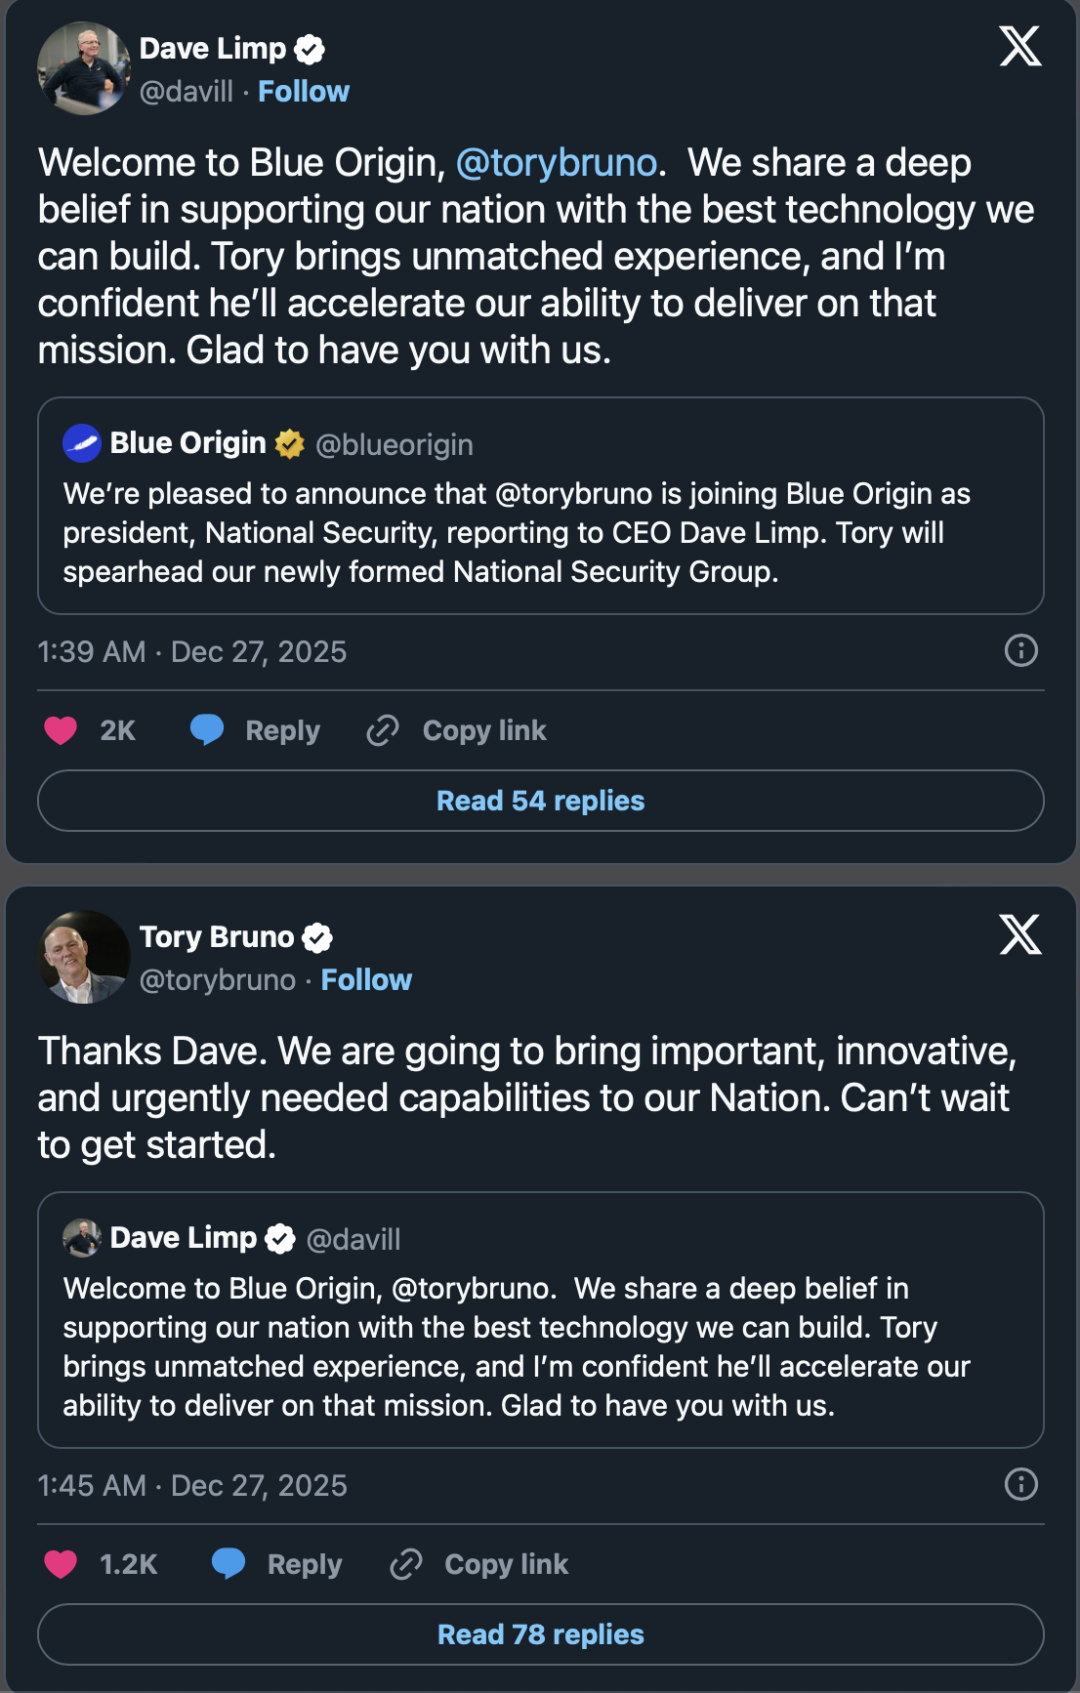Copy link to Tory Bruno's tweet

(479, 1564)
